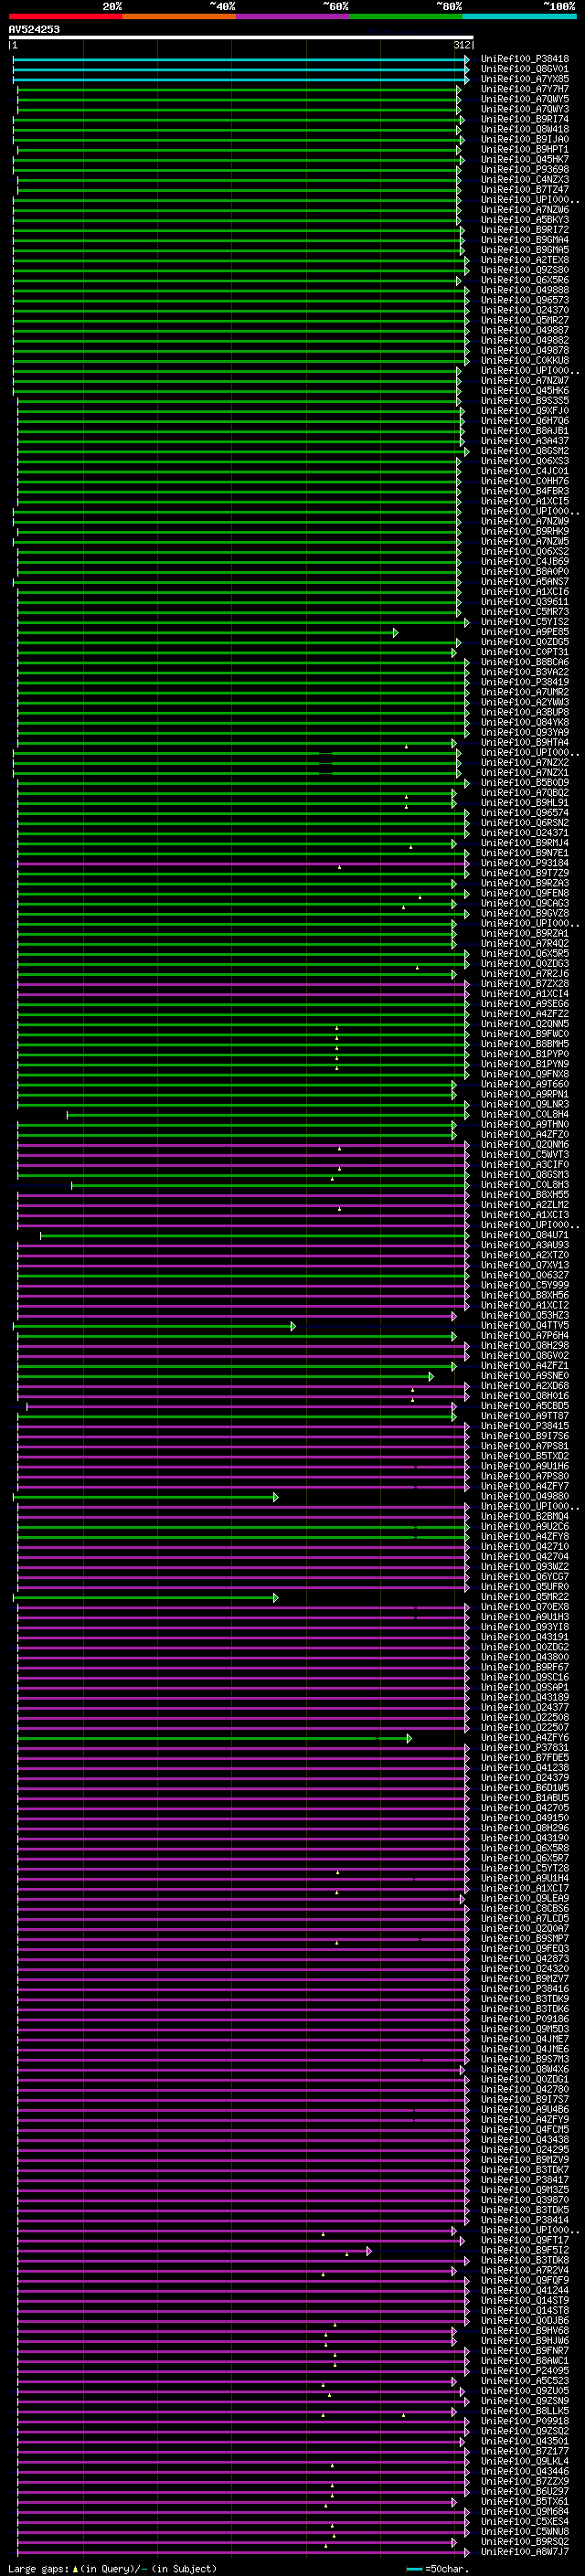Click the UniRef100_Q53HZ3 label

525,1316
